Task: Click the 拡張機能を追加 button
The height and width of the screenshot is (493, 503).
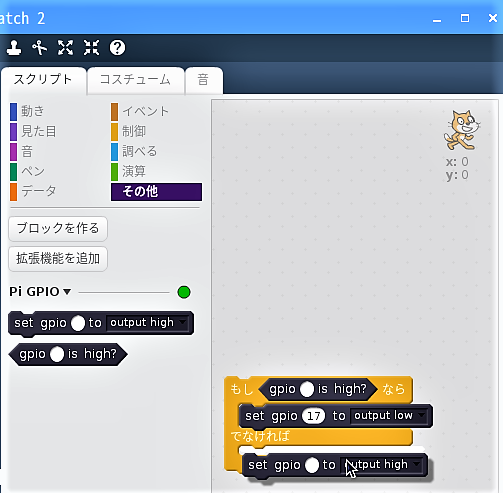Action: [58, 259]
